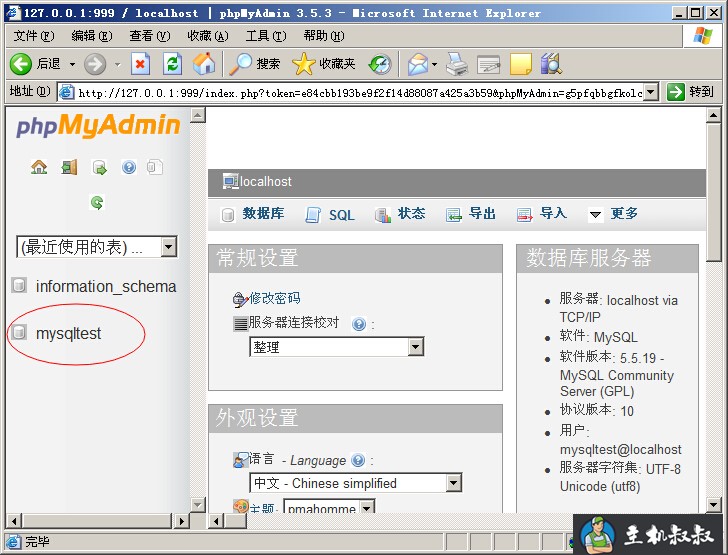The width and height of the screenshot is (728, 555).
Task: Click the help icon beside Language
Action: coord(358,460)
